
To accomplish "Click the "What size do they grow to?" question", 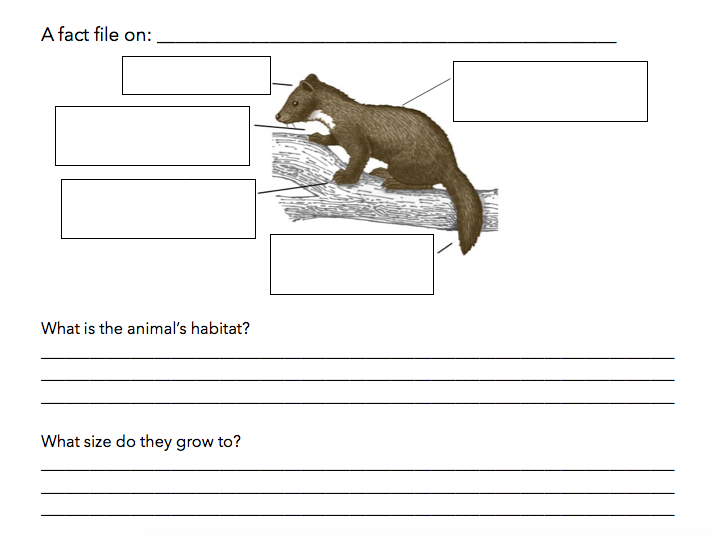I will [141, 441].
